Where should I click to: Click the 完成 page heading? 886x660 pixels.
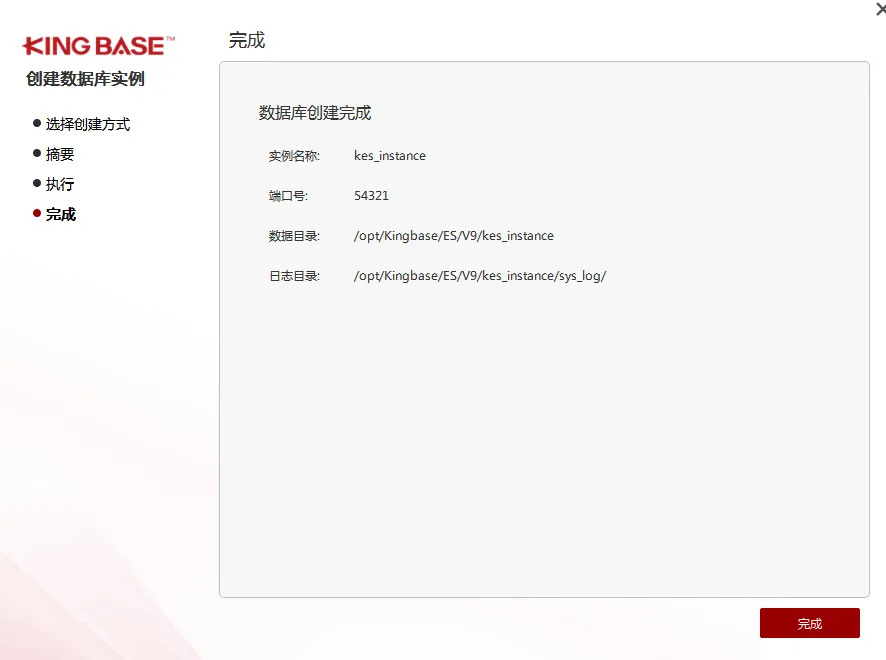[246, 40]
